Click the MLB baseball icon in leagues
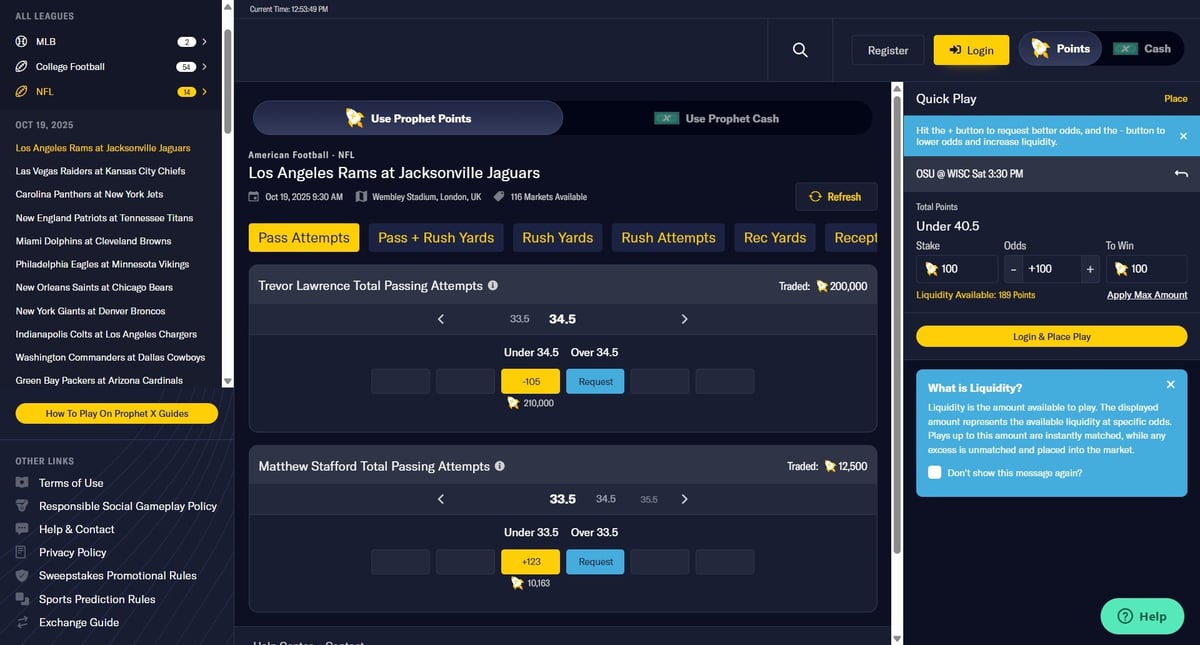The width and height of the screenshot is (1200, 645). pyautogui.click(x=22, y=42)
